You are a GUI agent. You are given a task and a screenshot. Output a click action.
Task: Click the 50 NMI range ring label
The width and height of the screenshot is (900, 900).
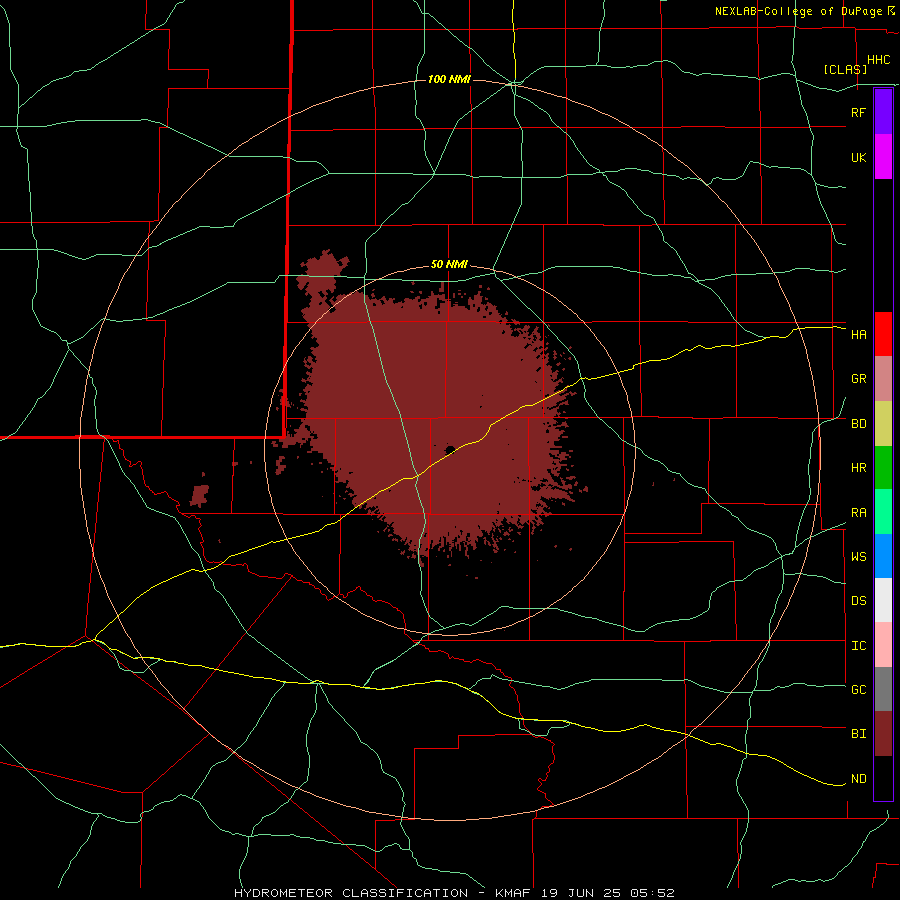(449, 265)
